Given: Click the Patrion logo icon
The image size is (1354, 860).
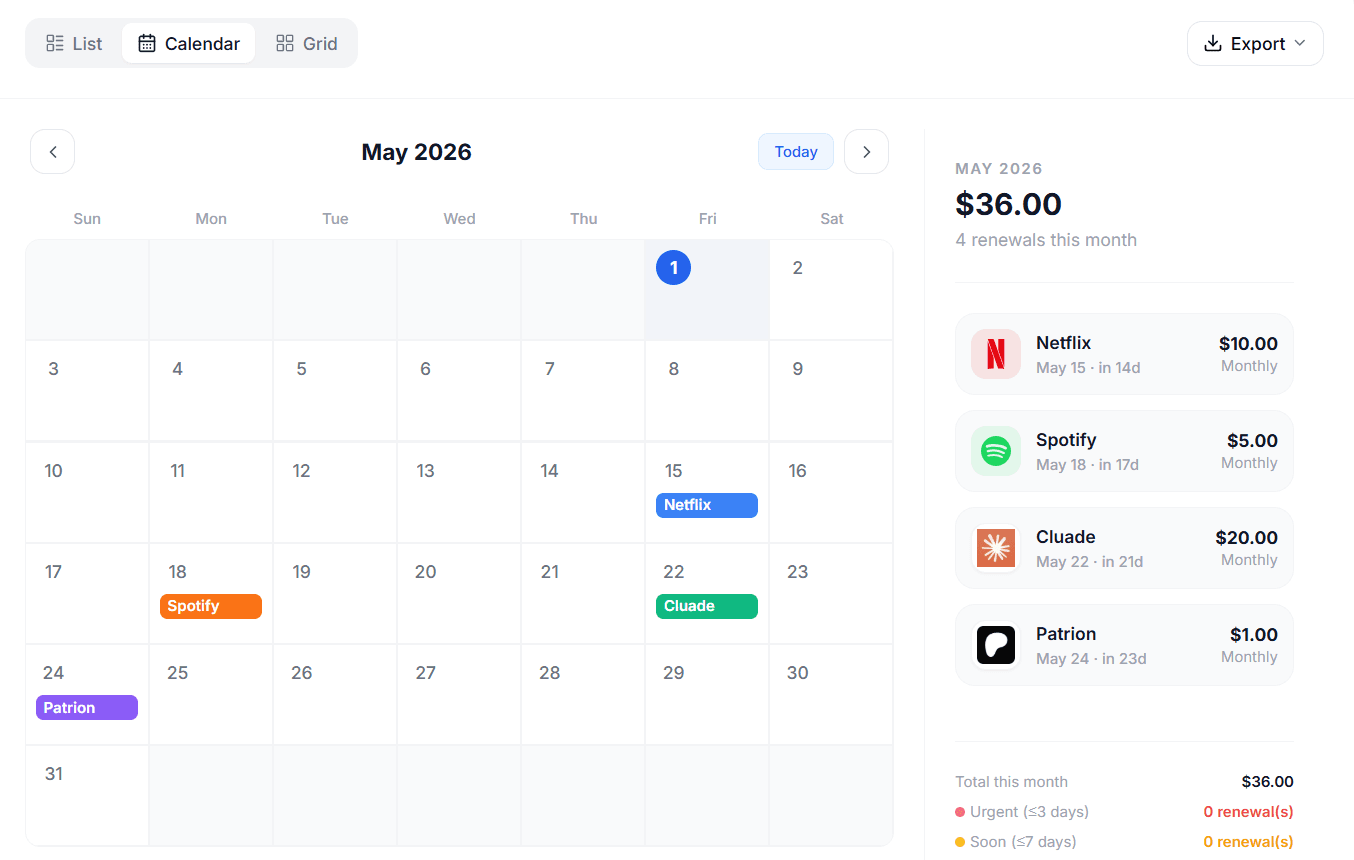Looking at the screenshot, I should coord(996,645).
